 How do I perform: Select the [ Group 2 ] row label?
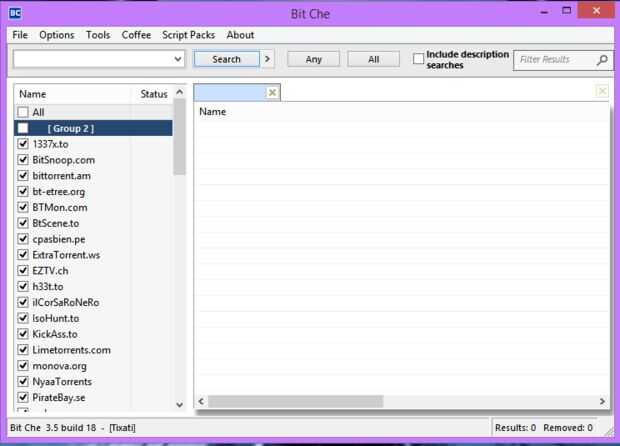coord(71,129)
